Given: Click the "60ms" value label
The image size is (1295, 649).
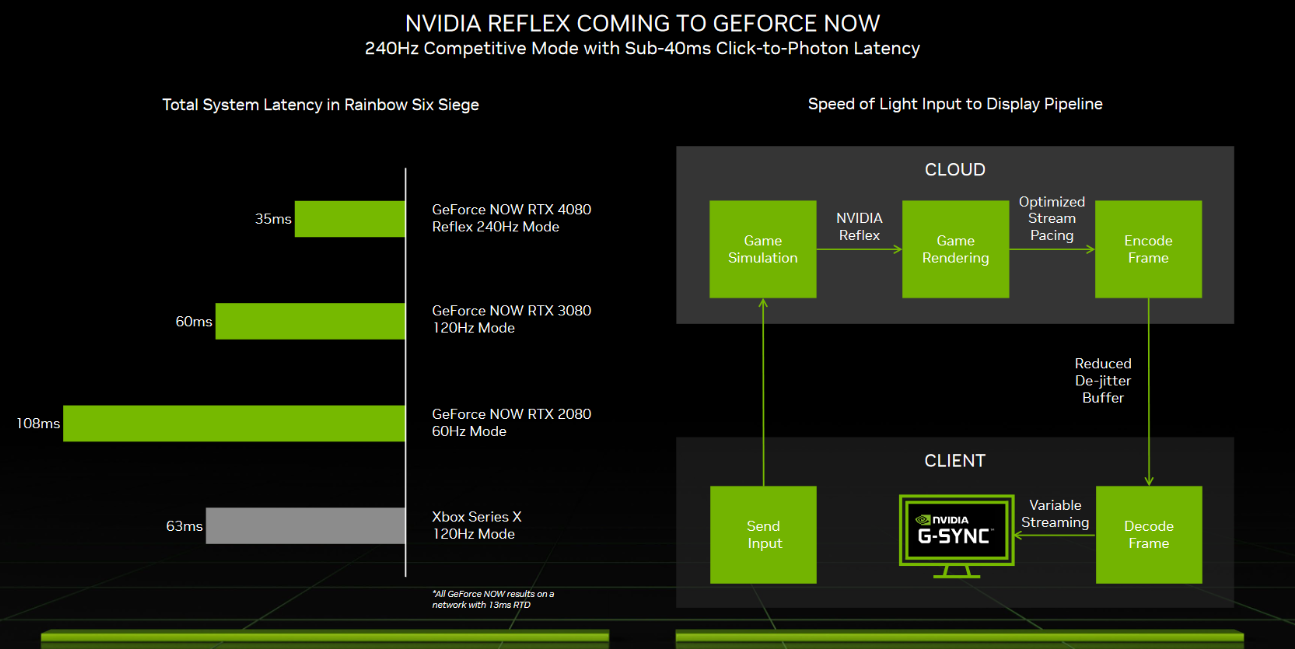Looking at the screenshot, I should click(194, 321).
